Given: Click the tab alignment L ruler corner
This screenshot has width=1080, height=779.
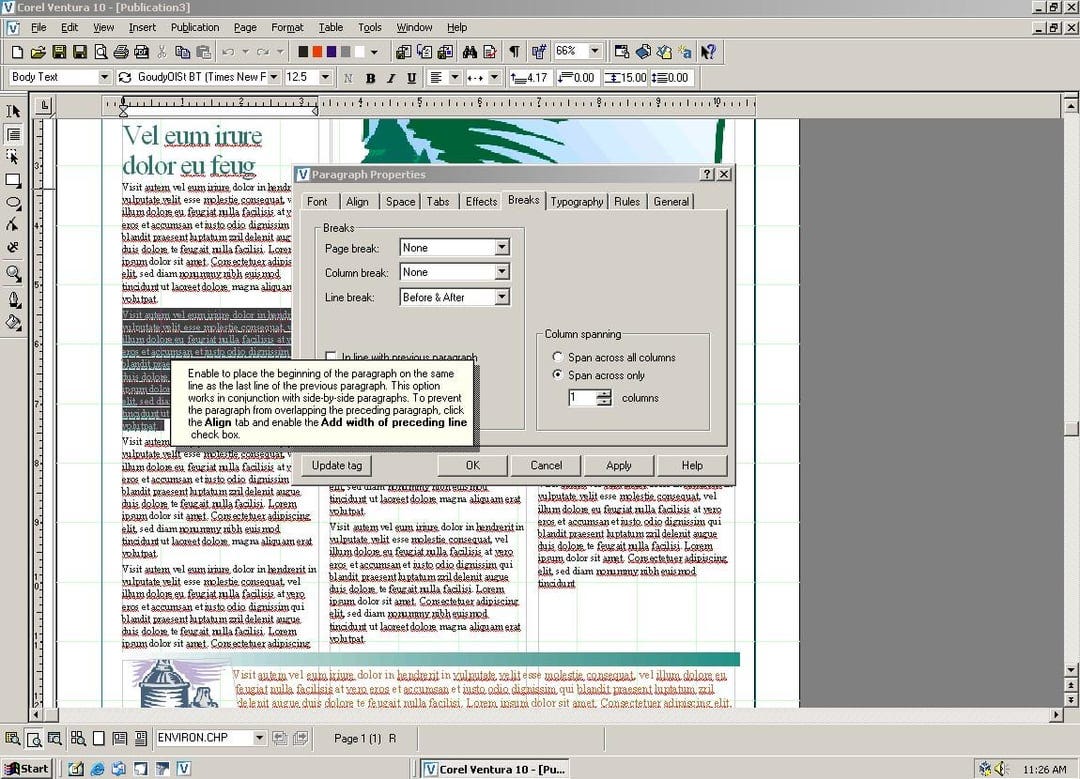Looking at the screenshot, I should (44, 105).
